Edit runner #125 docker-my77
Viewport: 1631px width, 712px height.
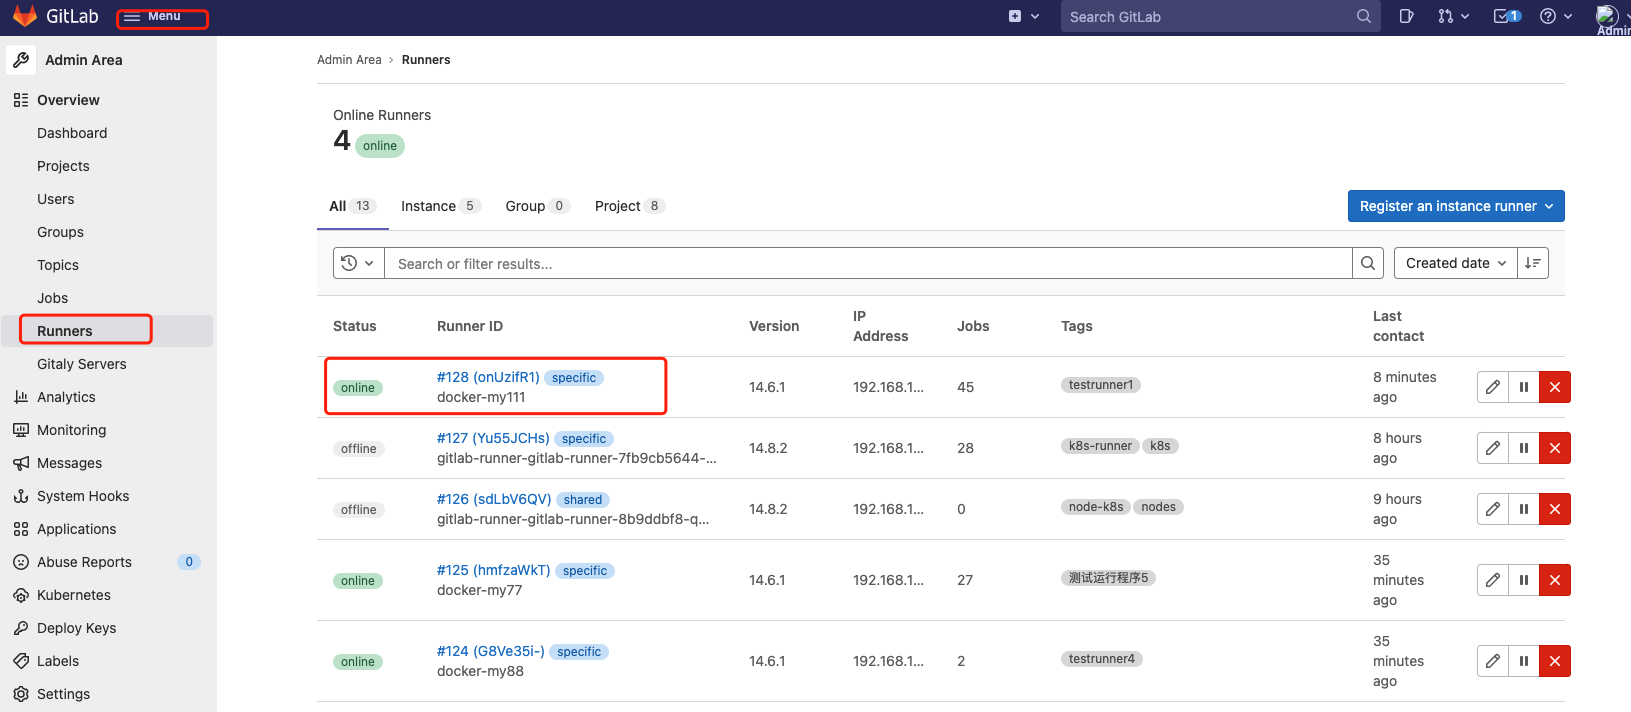pyautogui.click(x=1493, y=580)
